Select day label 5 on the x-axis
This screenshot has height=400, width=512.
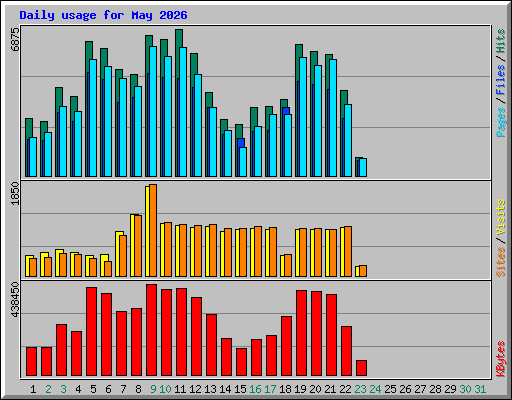(x=93, y=389)
